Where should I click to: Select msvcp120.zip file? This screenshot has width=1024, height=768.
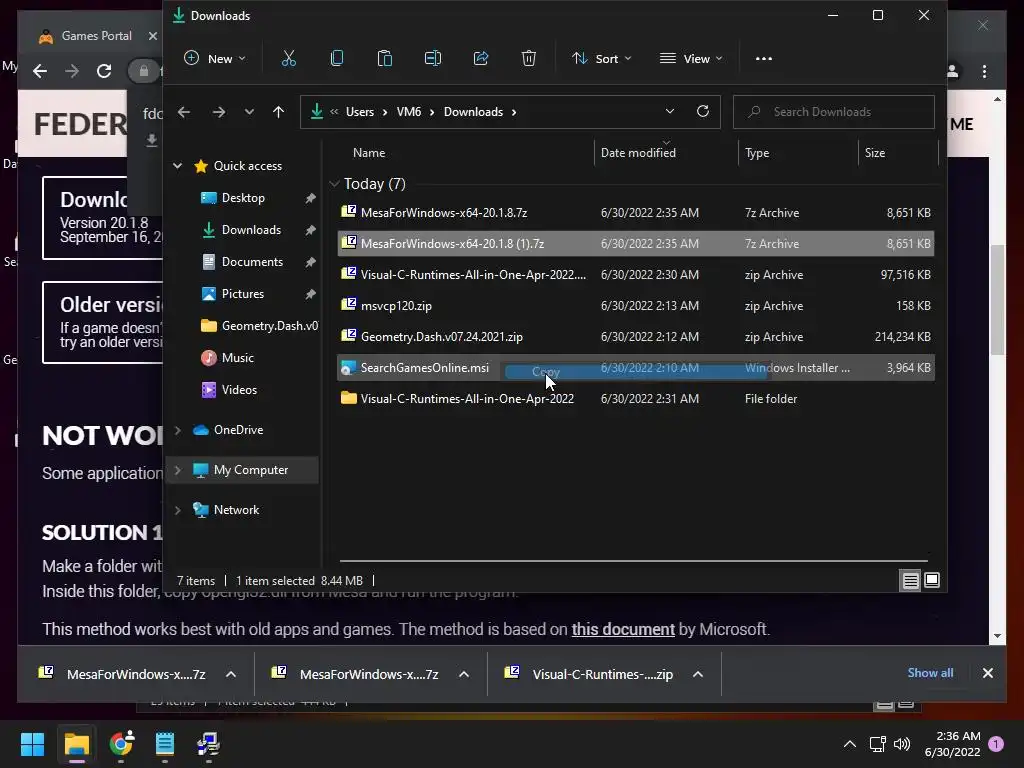635,306
